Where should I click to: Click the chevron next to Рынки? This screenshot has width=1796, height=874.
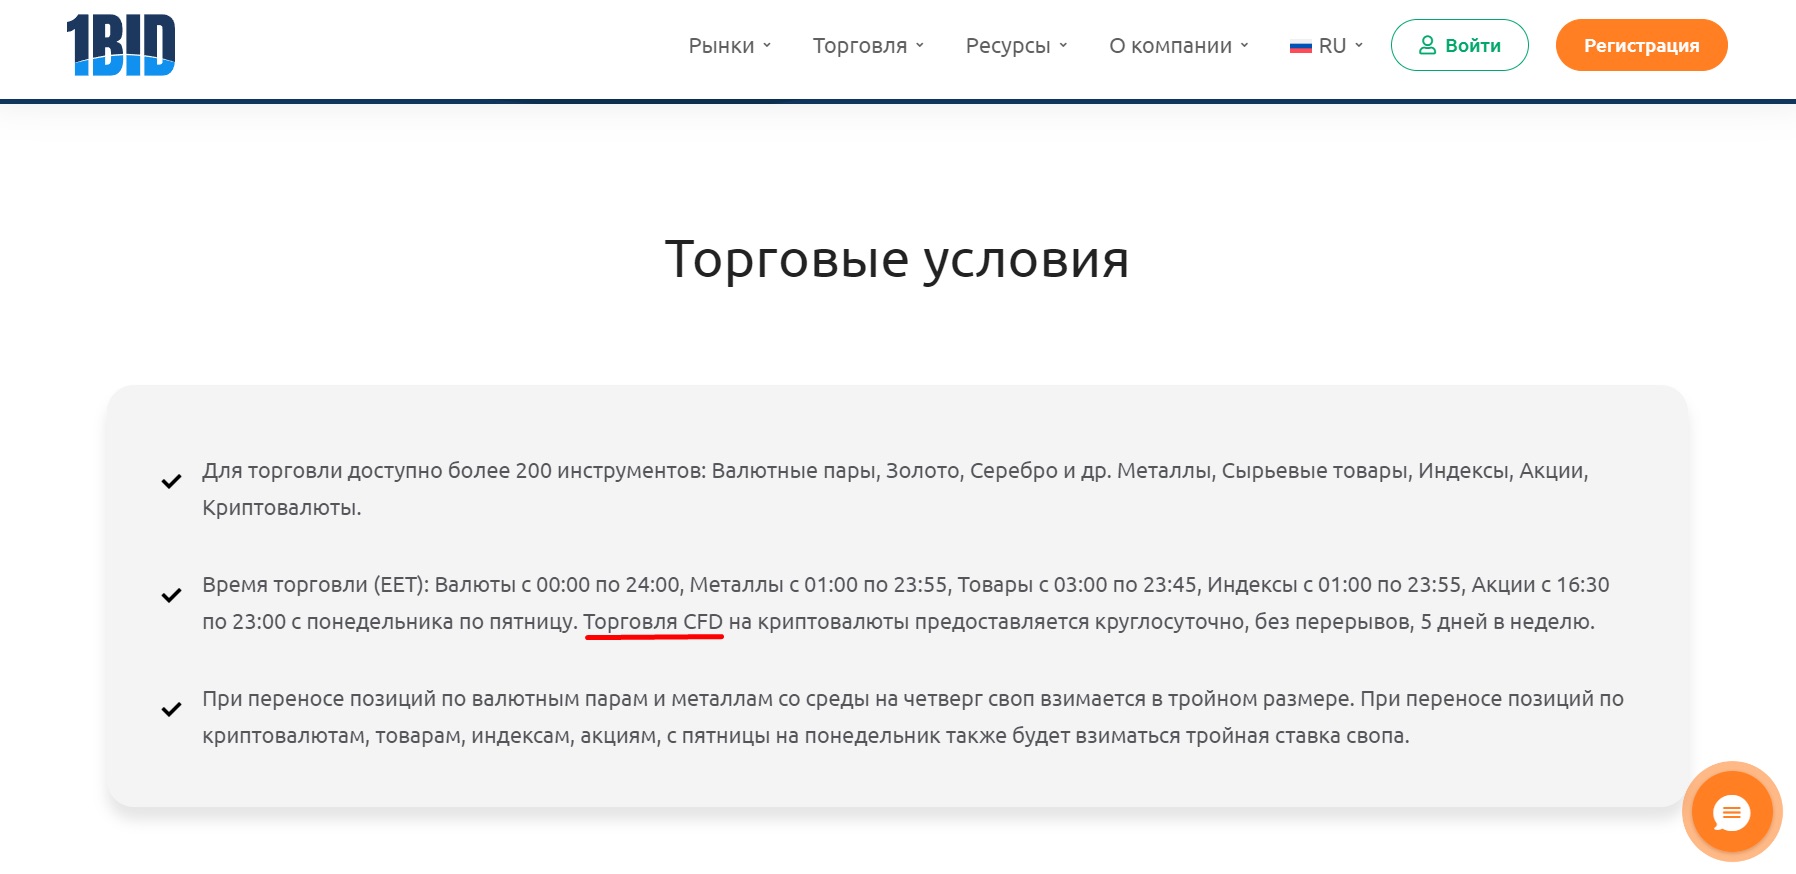point(767,45)
